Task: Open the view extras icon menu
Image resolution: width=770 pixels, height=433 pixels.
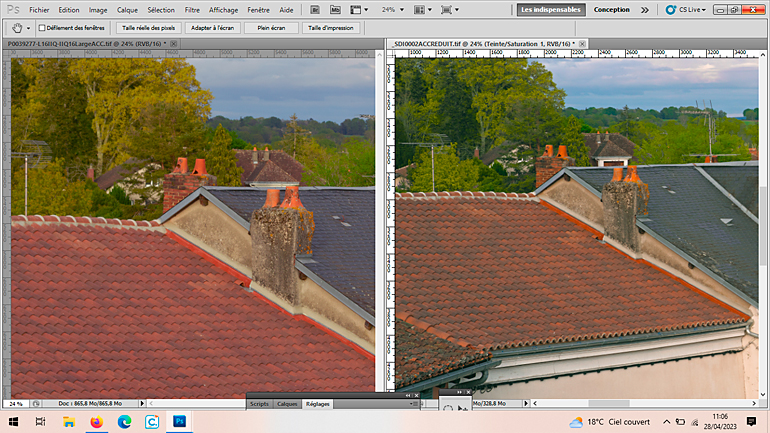Action: (x=358, y=9)
